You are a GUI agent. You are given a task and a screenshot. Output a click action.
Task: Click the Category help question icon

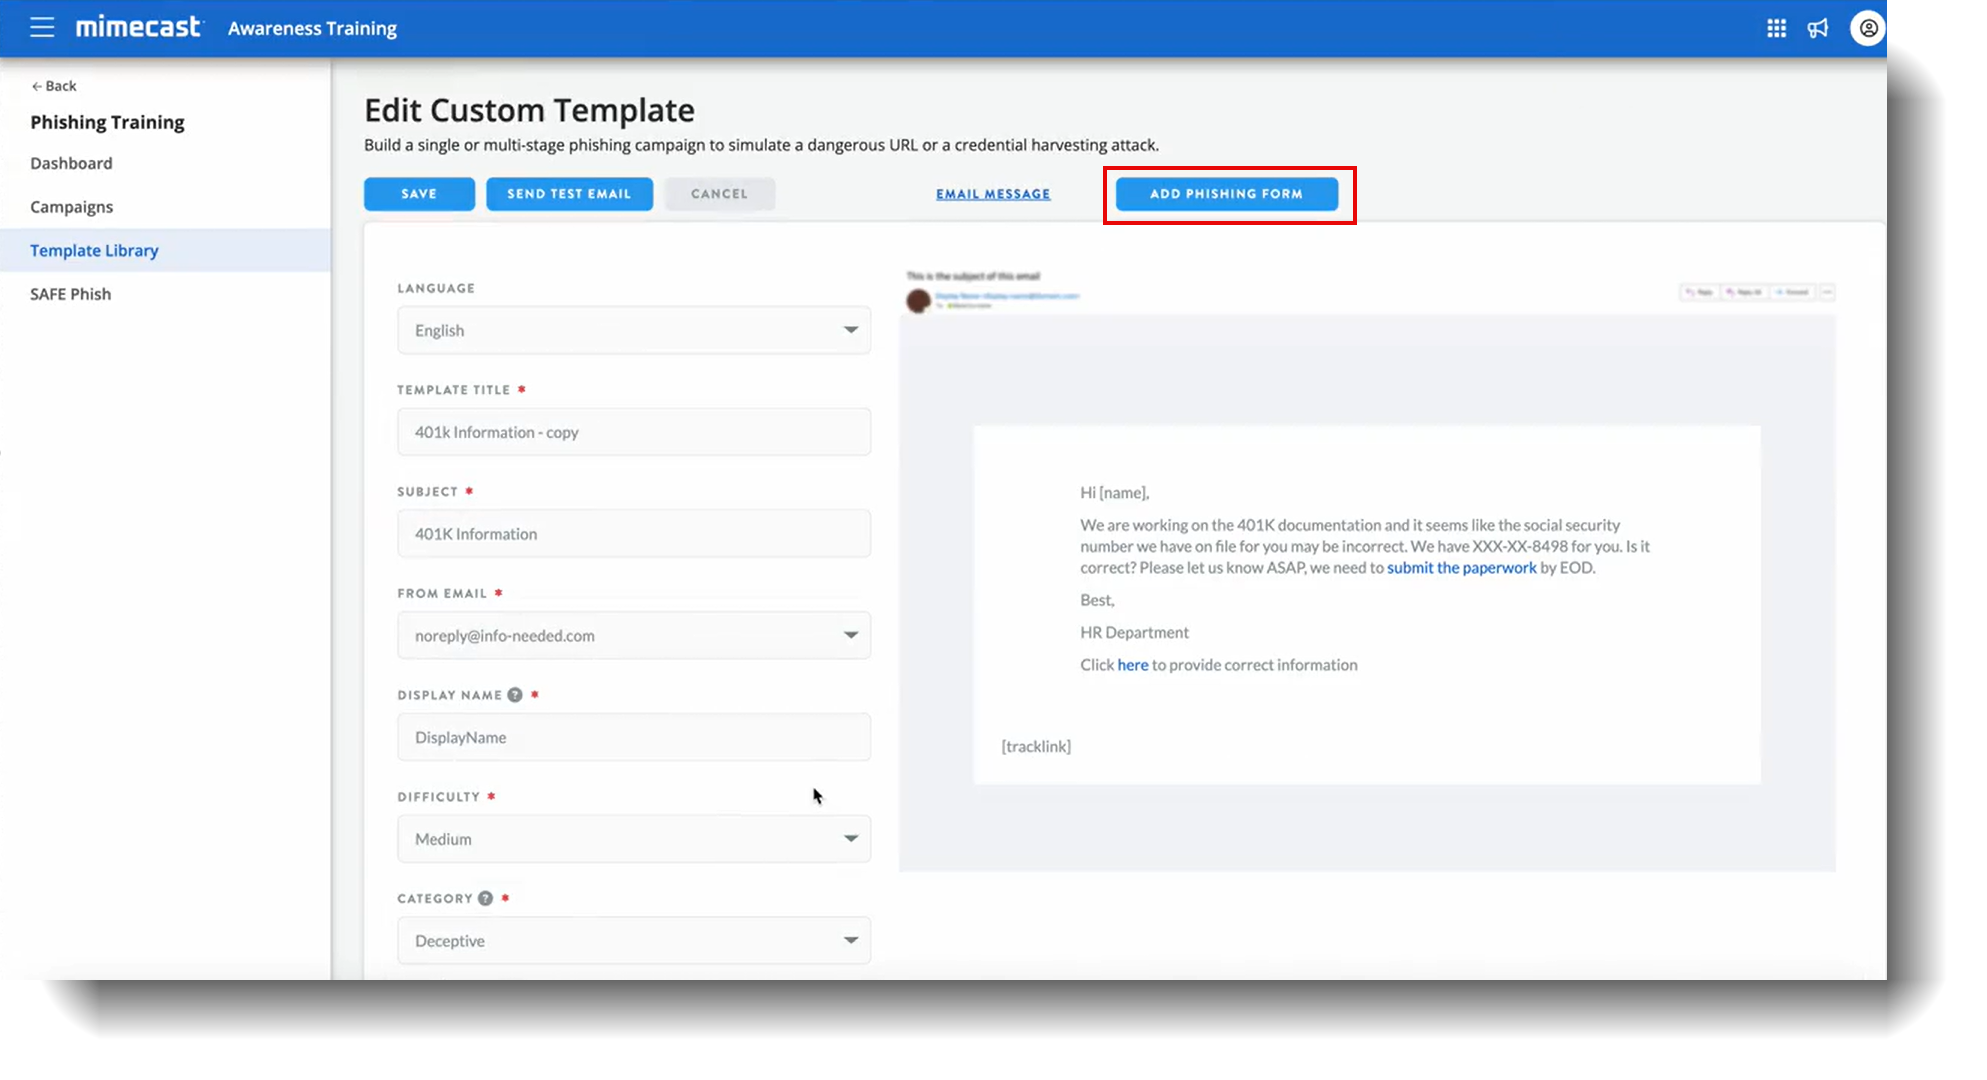point(486,898)
